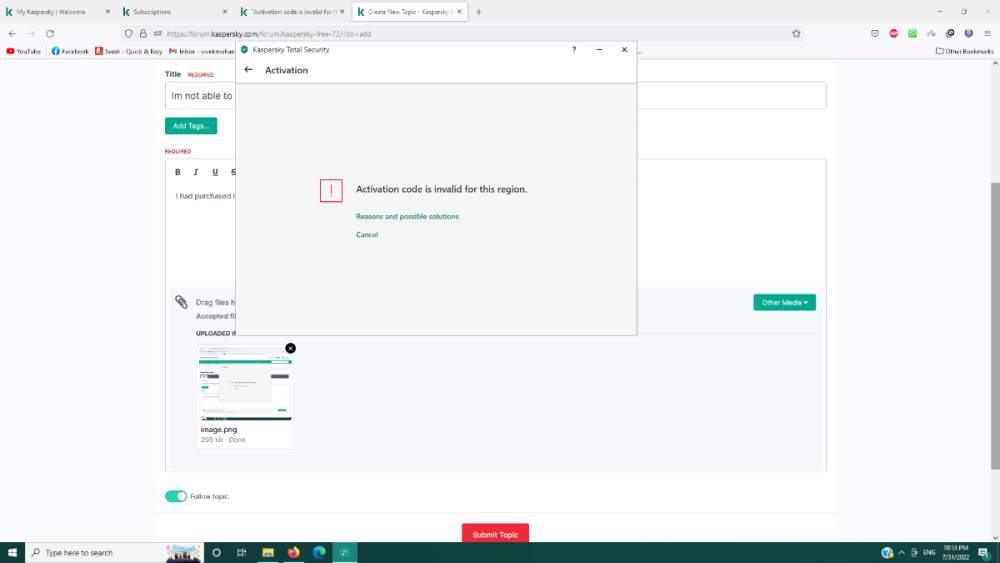Open the Windows Start menu
The width and height of the screenshot is (1000, 563).
12,553
